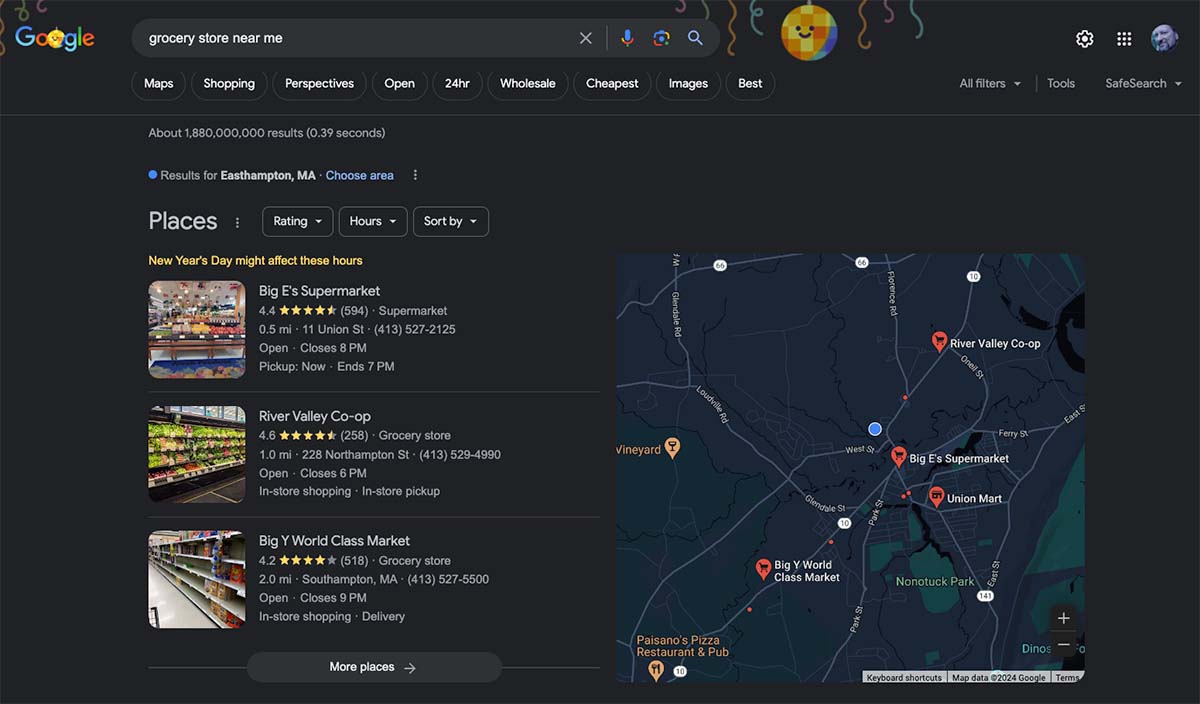Open the quick settings gear
The height and width of the screenshot is (704, 1200).
pos(1084,38)
